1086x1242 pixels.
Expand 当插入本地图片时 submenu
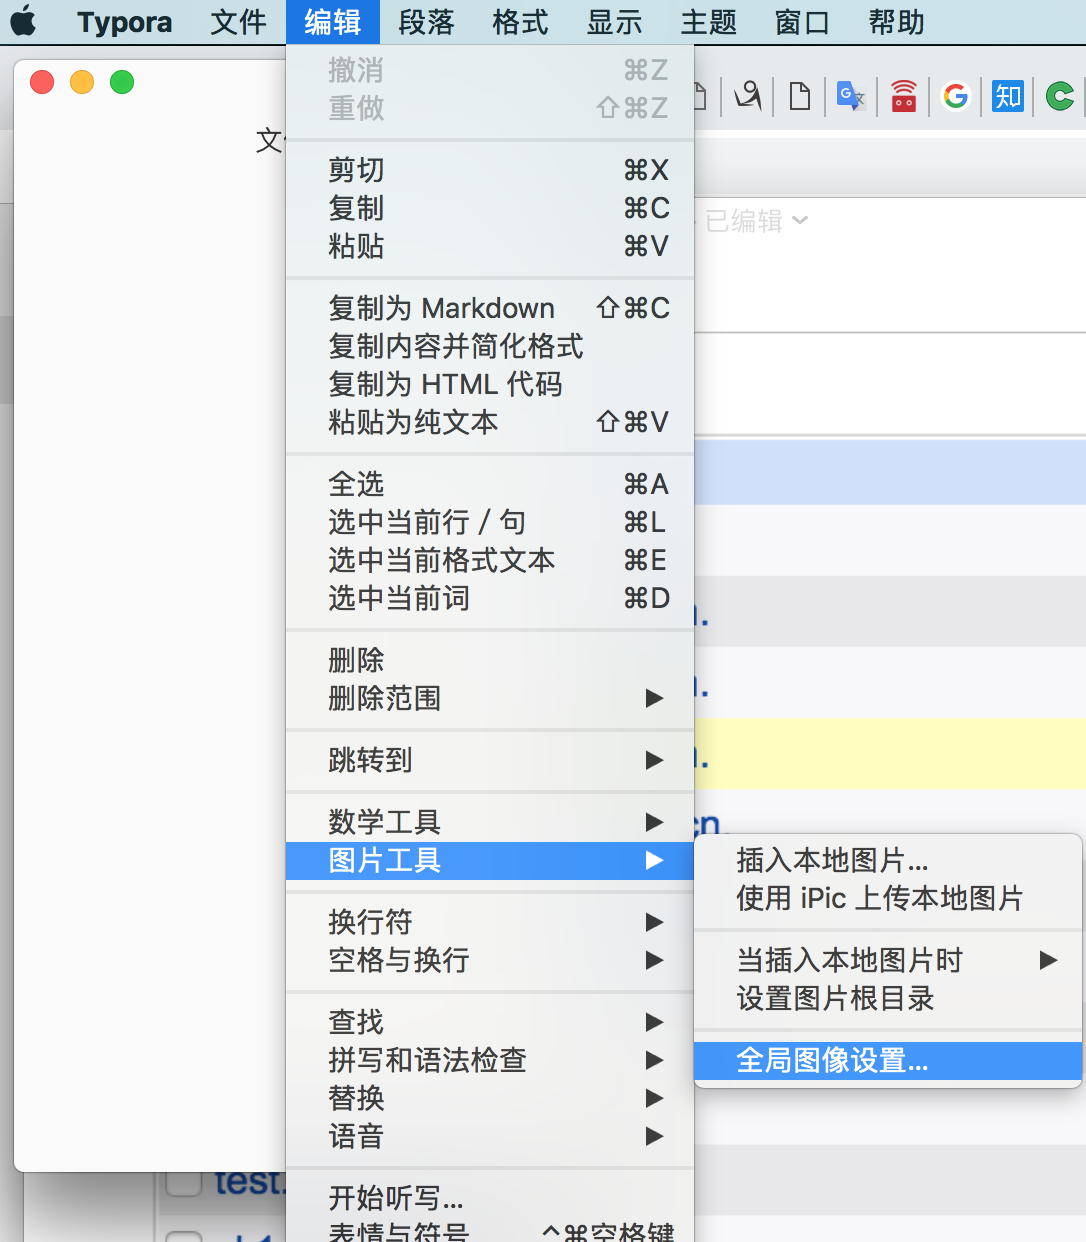pyautogui.click(x=888, y=960)
